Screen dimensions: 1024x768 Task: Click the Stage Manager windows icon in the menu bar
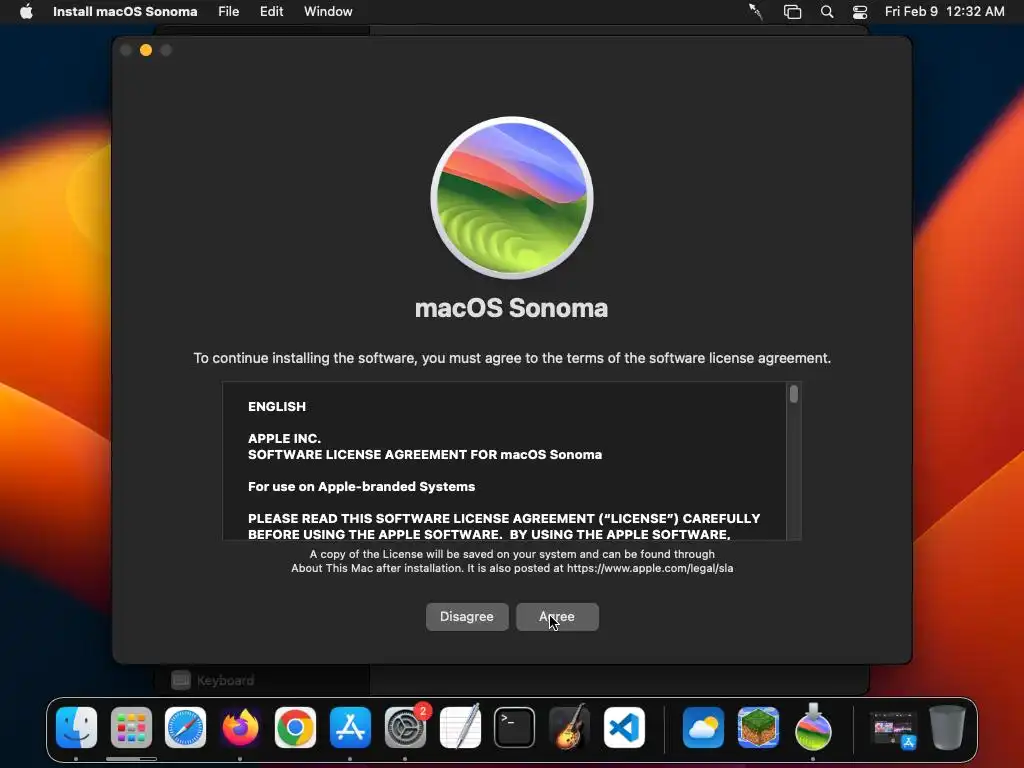pos(792,12)
